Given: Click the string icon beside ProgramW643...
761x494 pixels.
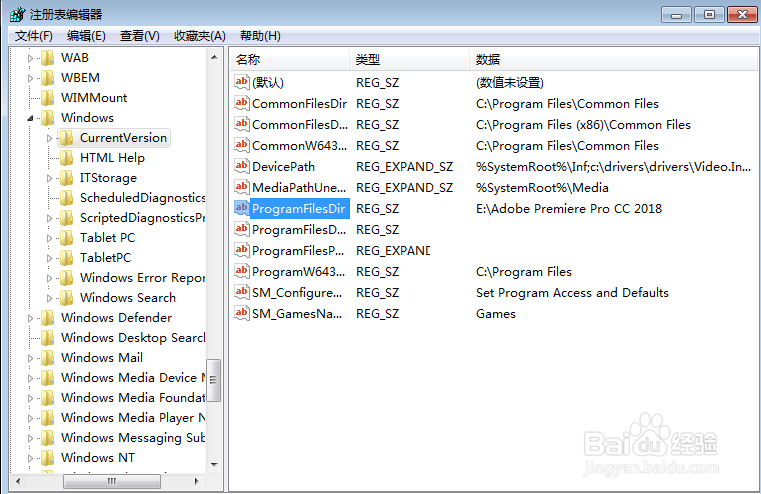Looking at the screenshot, I should (x=241, y=271).
